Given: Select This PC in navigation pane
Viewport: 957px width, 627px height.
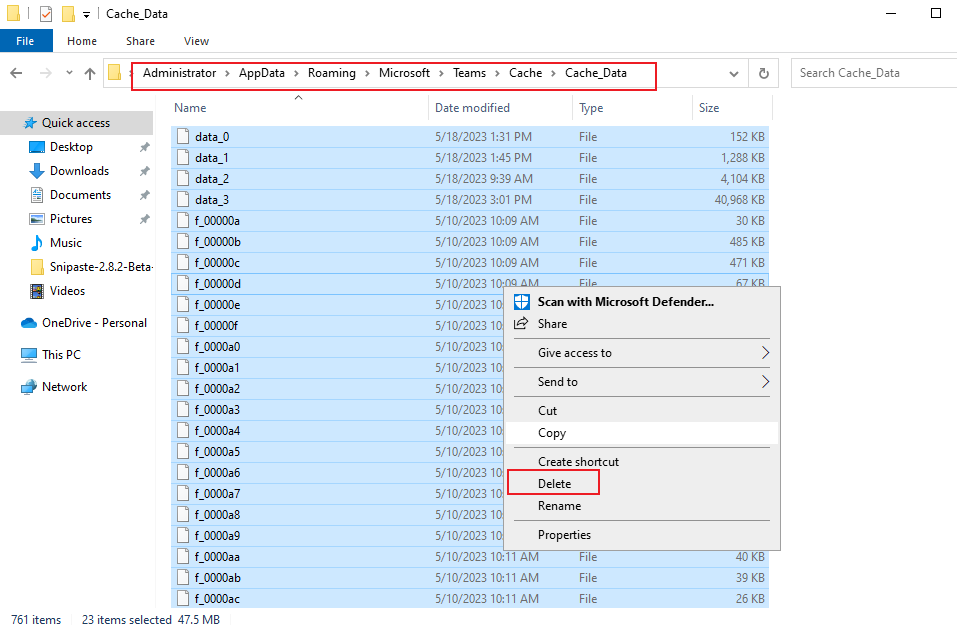Looking at the screenshot, I should (61, 355).
